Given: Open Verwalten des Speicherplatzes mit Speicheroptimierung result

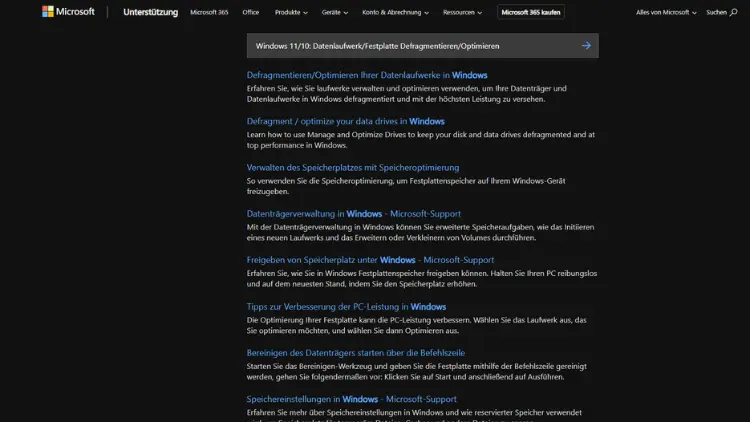Looking at the screenshot, I should click(x=353, y=167).
